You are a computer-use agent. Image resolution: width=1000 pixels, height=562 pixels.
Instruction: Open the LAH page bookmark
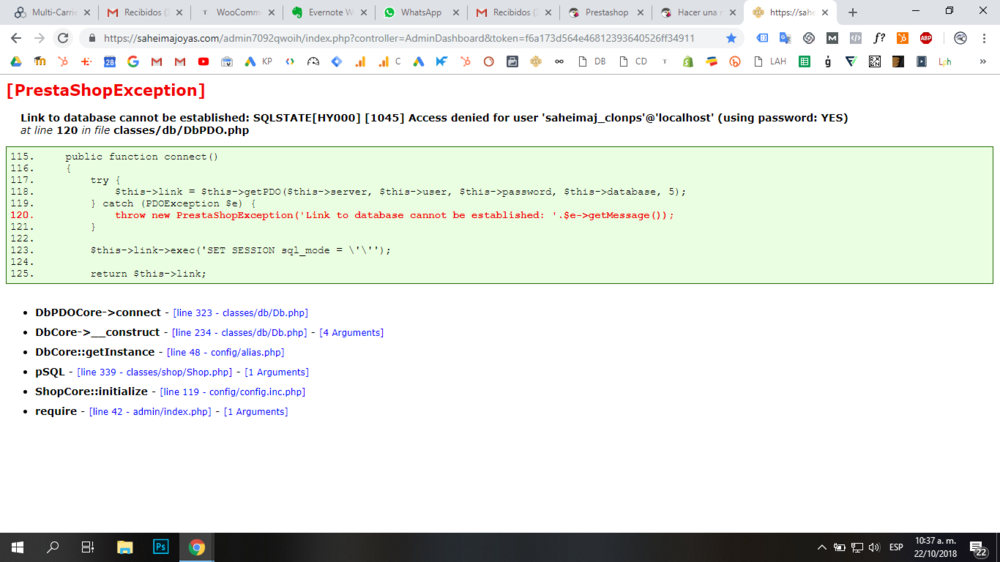pyautogui.click(x=770, y=62)
